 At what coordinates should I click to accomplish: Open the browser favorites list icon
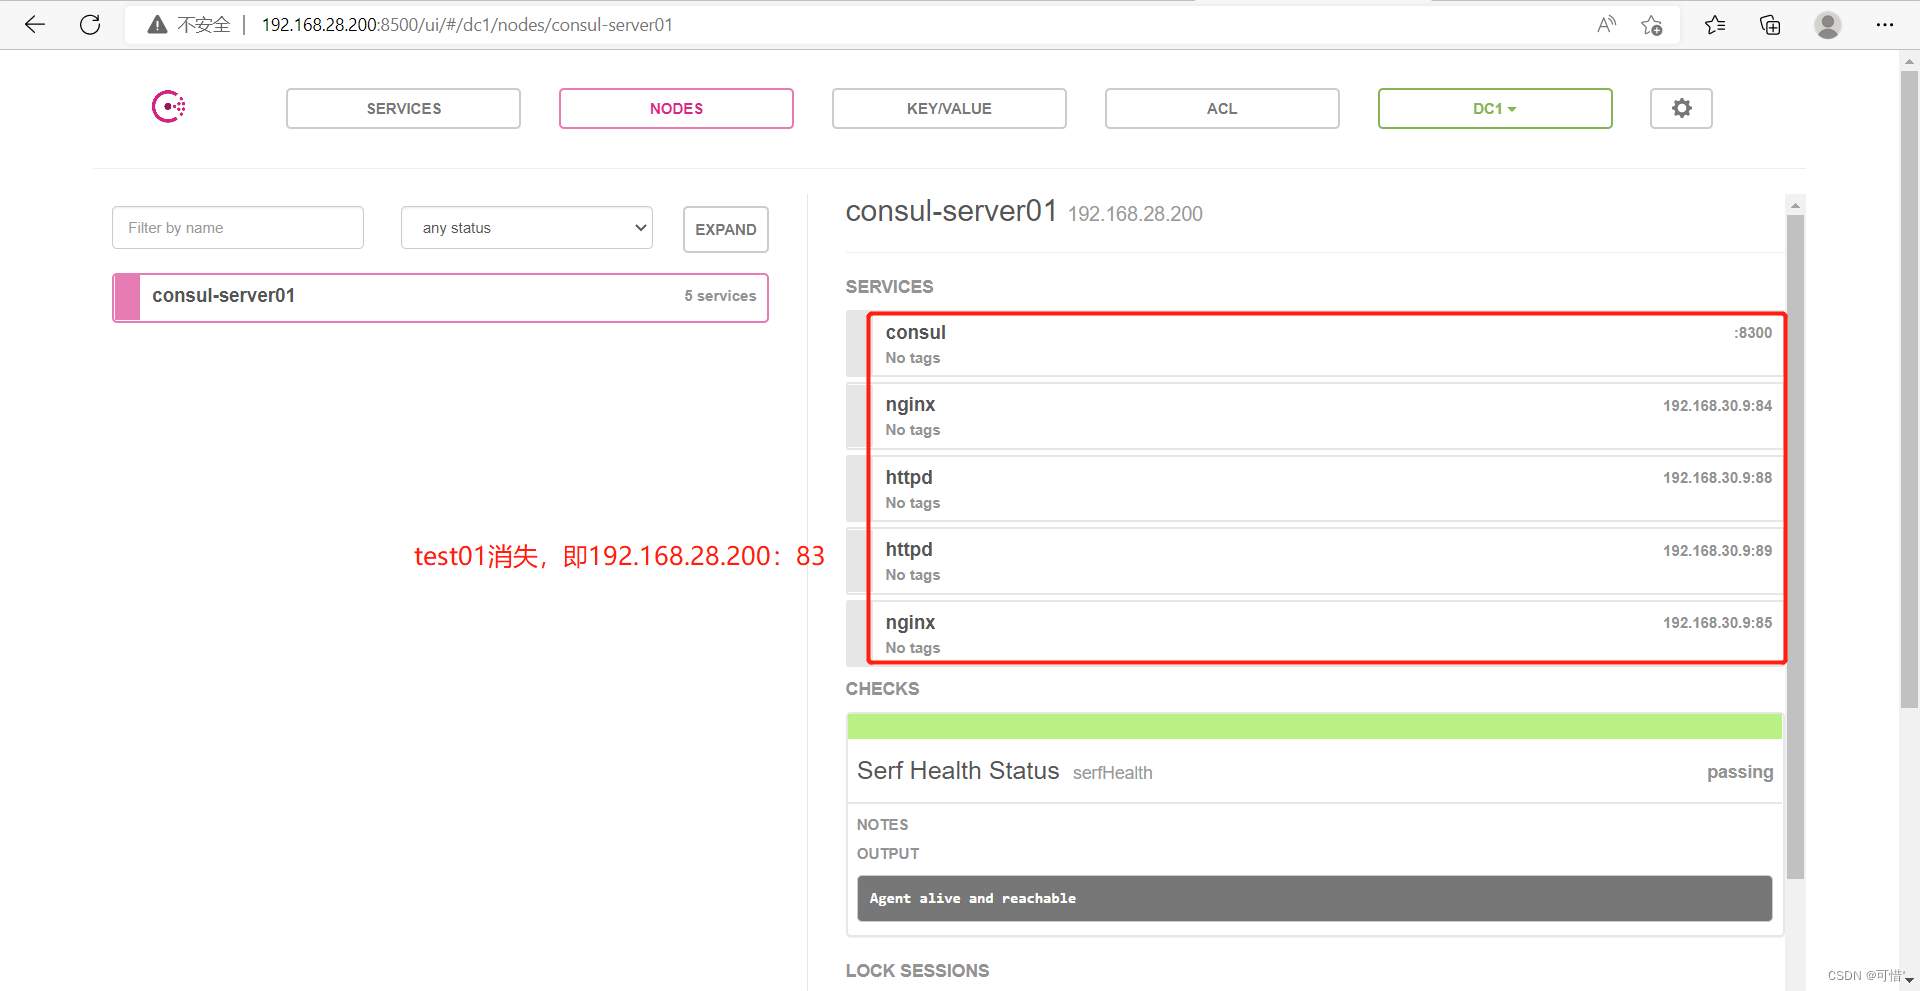click(1715, 25)
